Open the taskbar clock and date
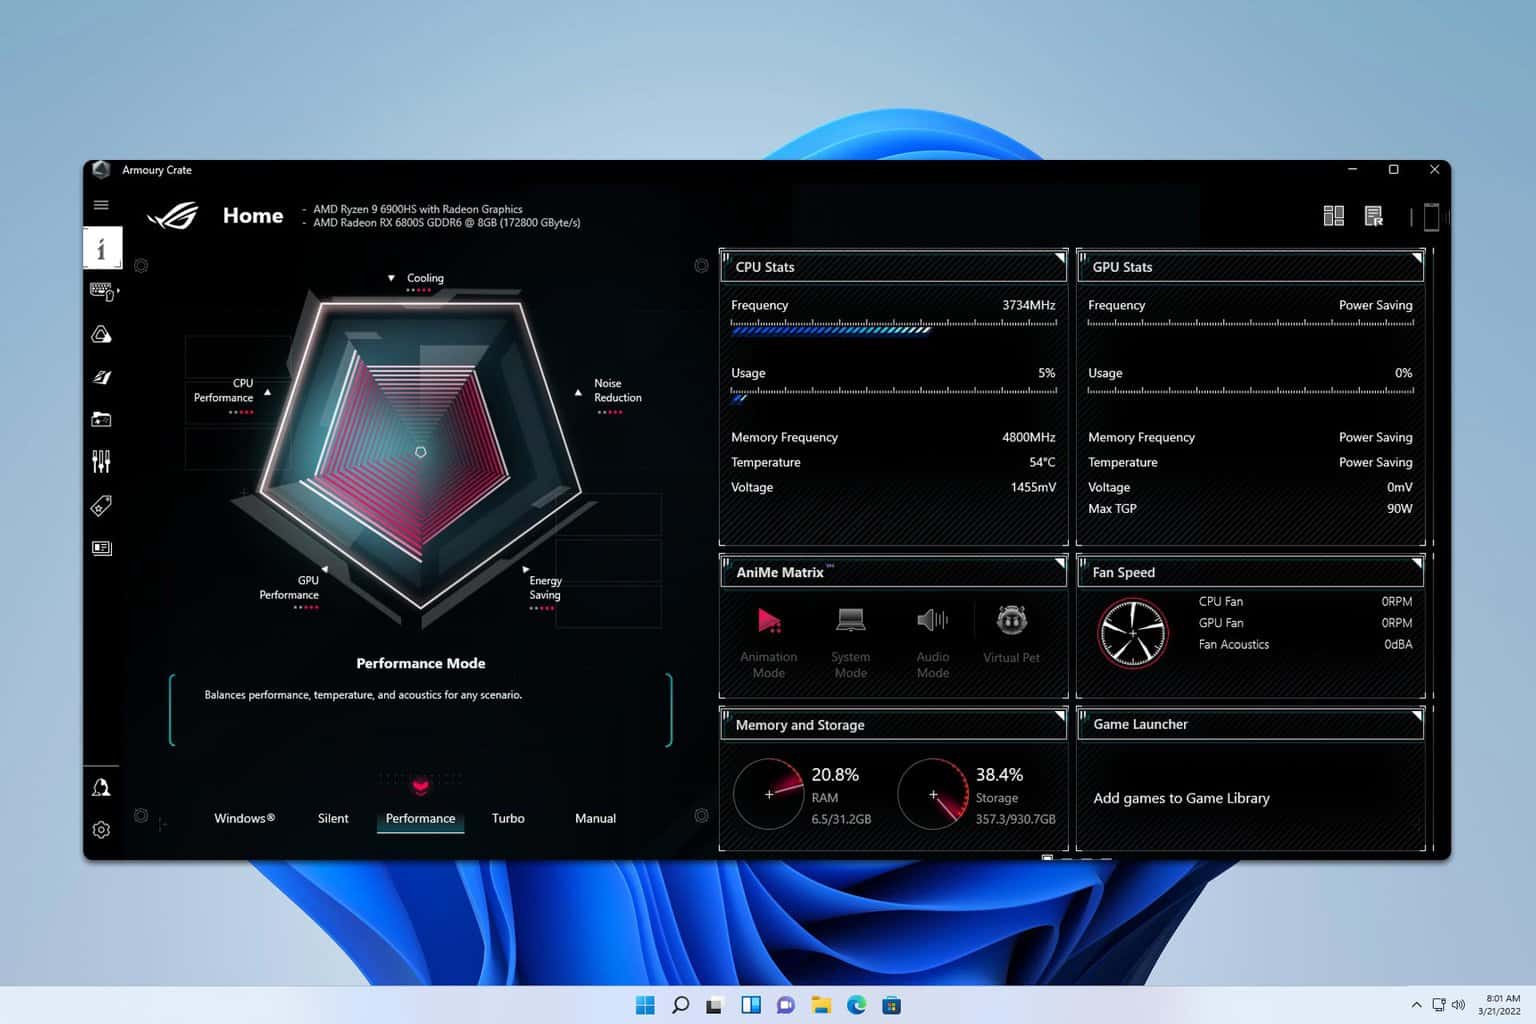 point(1501,1005)
